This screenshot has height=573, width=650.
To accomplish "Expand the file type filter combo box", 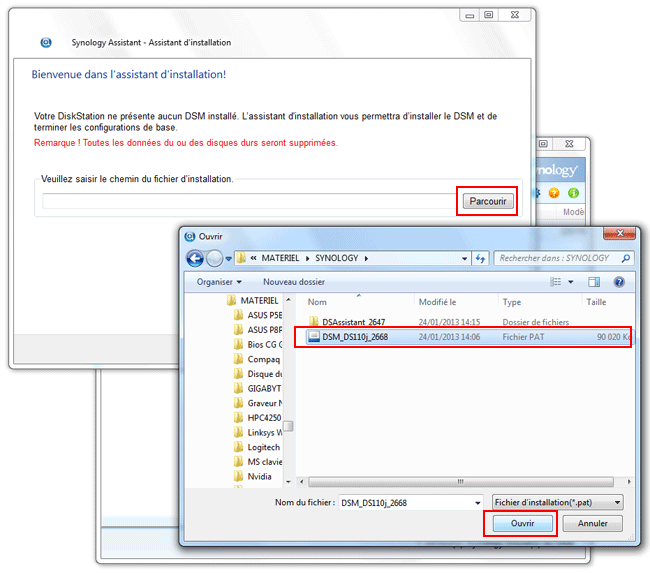I will coord(557,502).
